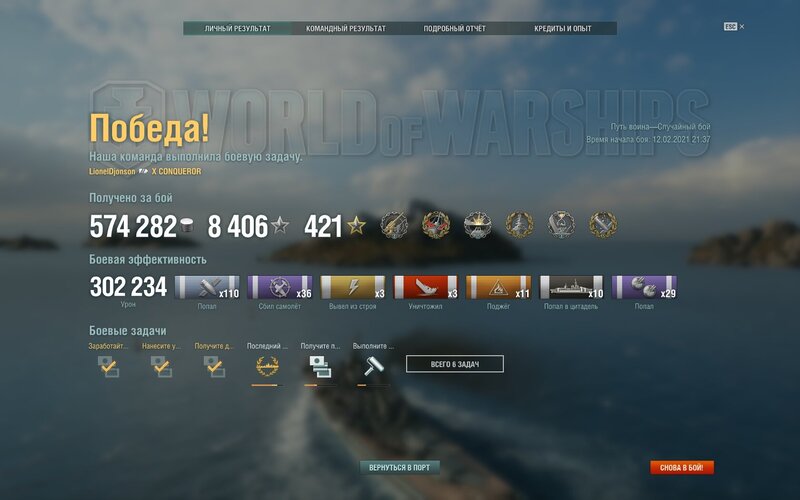Select the x10 citadel hits ribbon
Image resolution: width=800 pixels, height=500 pixels.
(x=571, y=287)
